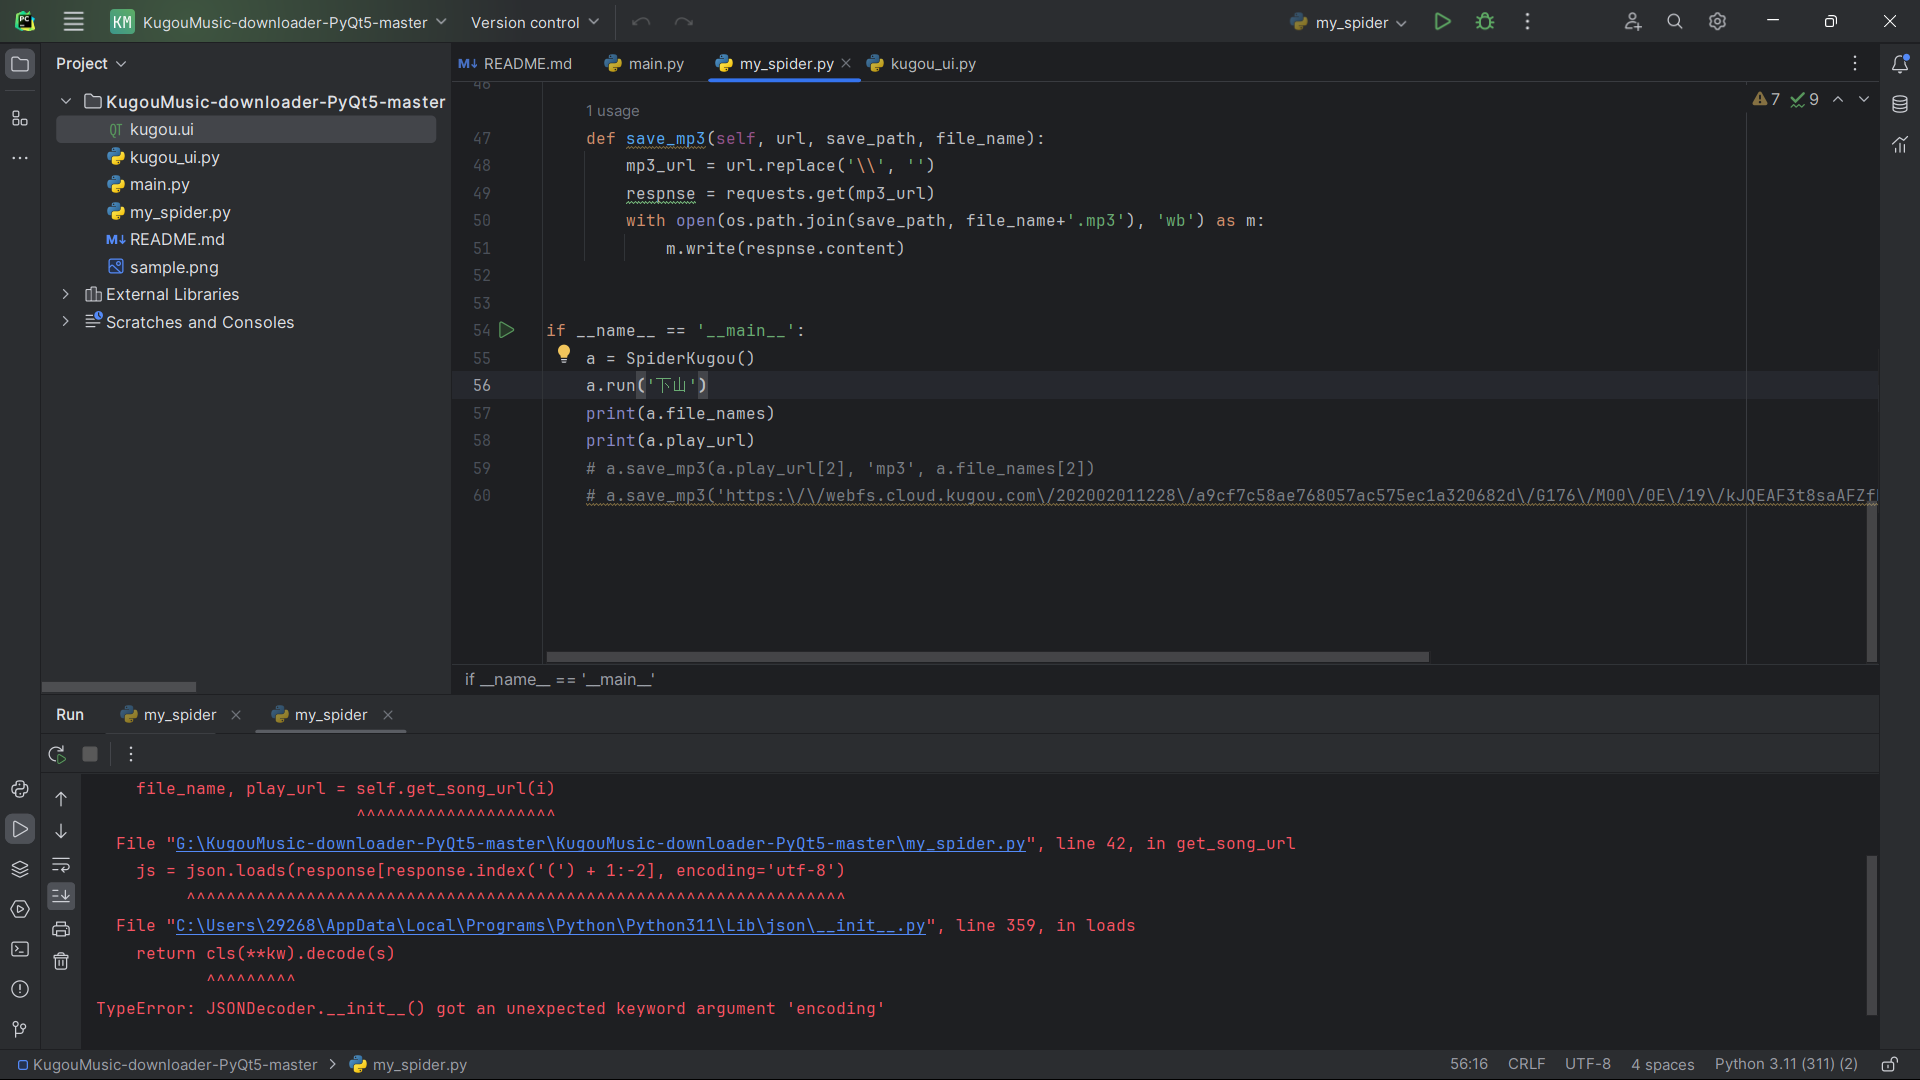Open the Version control dropdown
Image resolution: width=1920 pixels, height=1080 pixels.
point(535,22)
